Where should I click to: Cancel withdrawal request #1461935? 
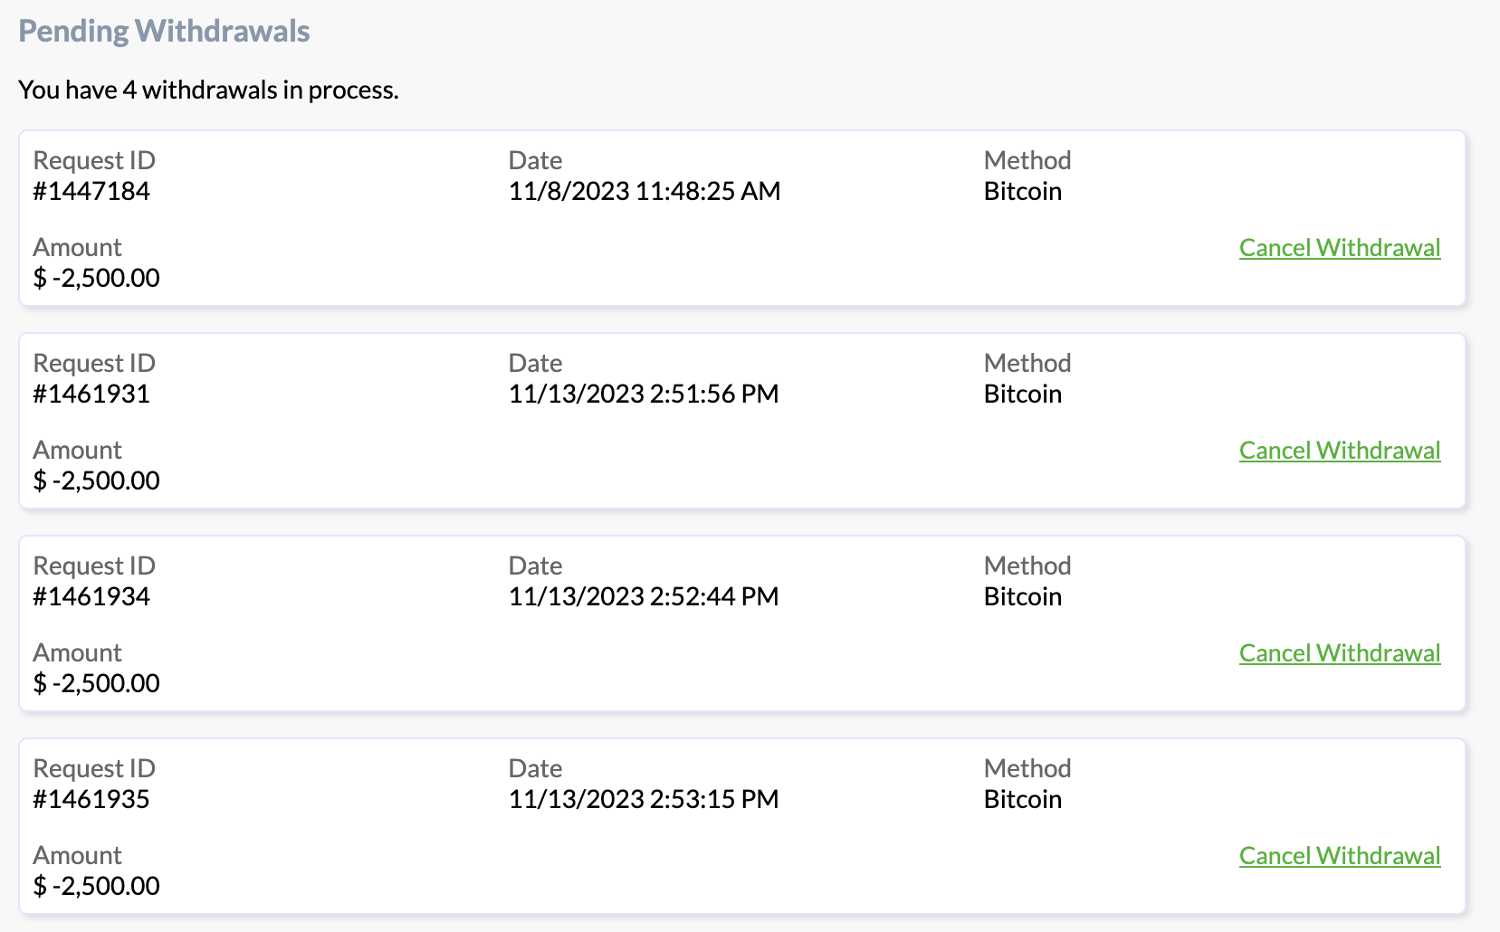pyautogui.click(x=1339, y=856)
